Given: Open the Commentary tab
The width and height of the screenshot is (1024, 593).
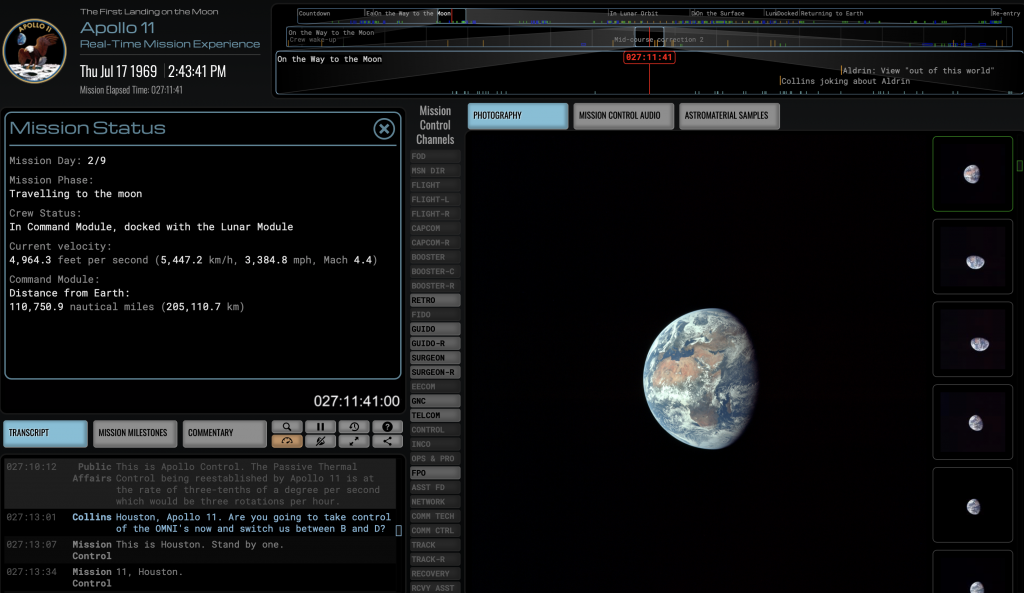Looking at the screenshot, I should pos(224,433).
